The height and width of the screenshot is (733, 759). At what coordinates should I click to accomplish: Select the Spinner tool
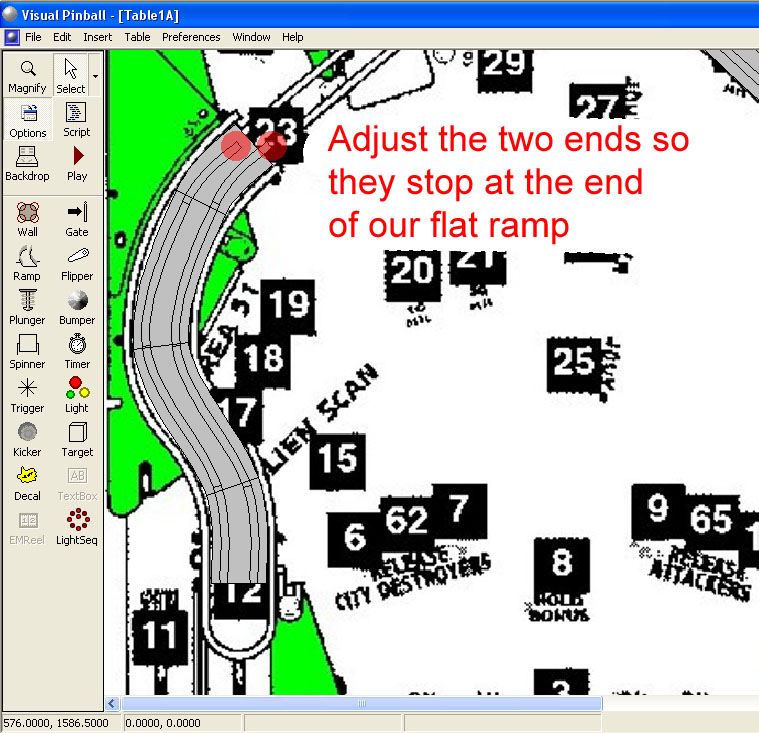(28, 351)
